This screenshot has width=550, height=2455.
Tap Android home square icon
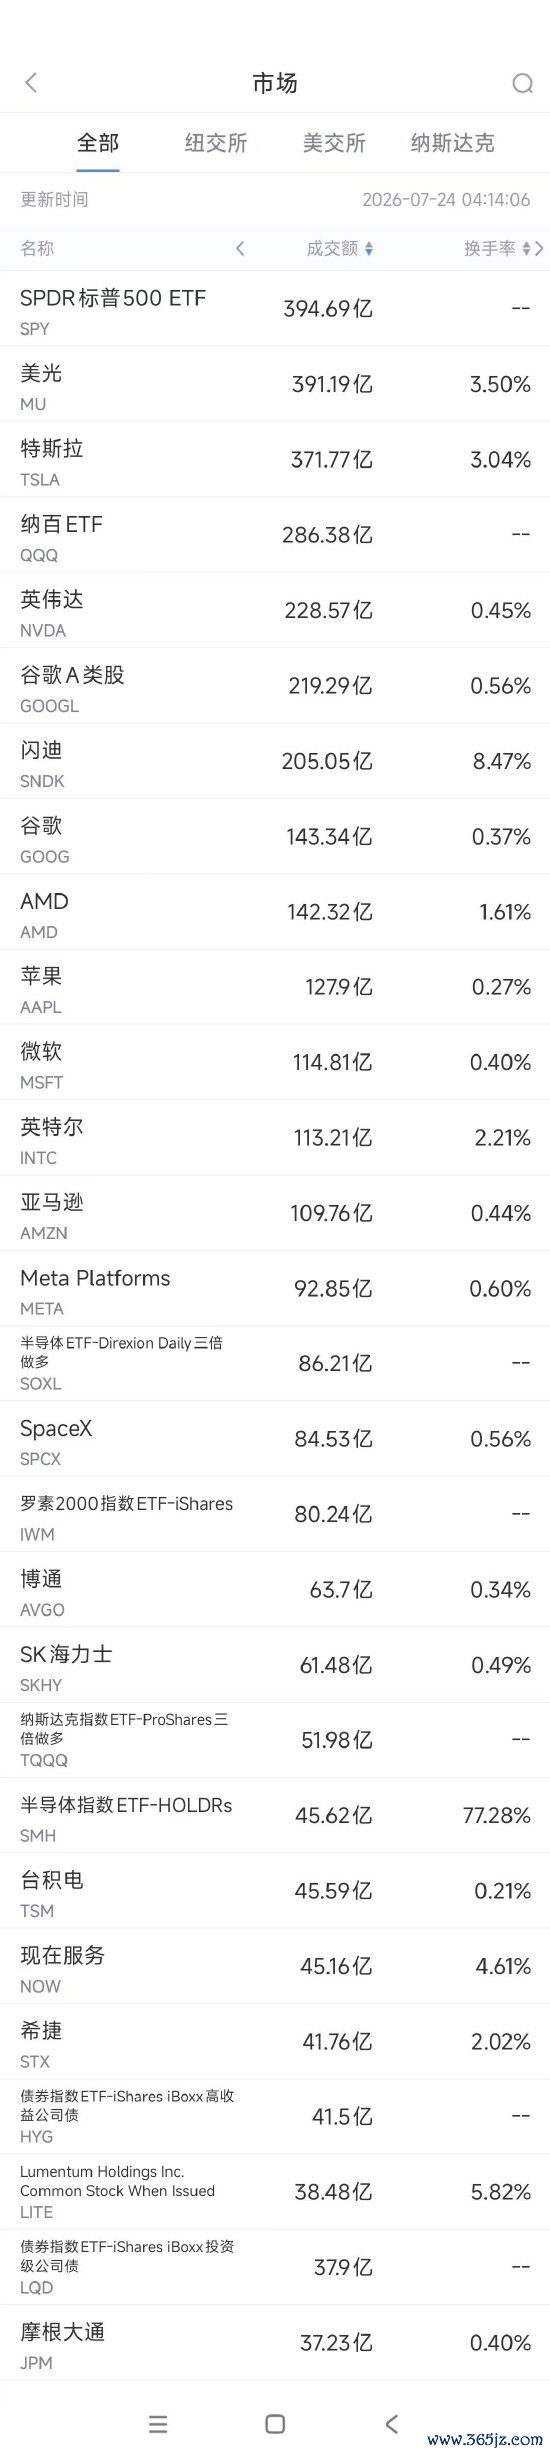point(275,2424)
